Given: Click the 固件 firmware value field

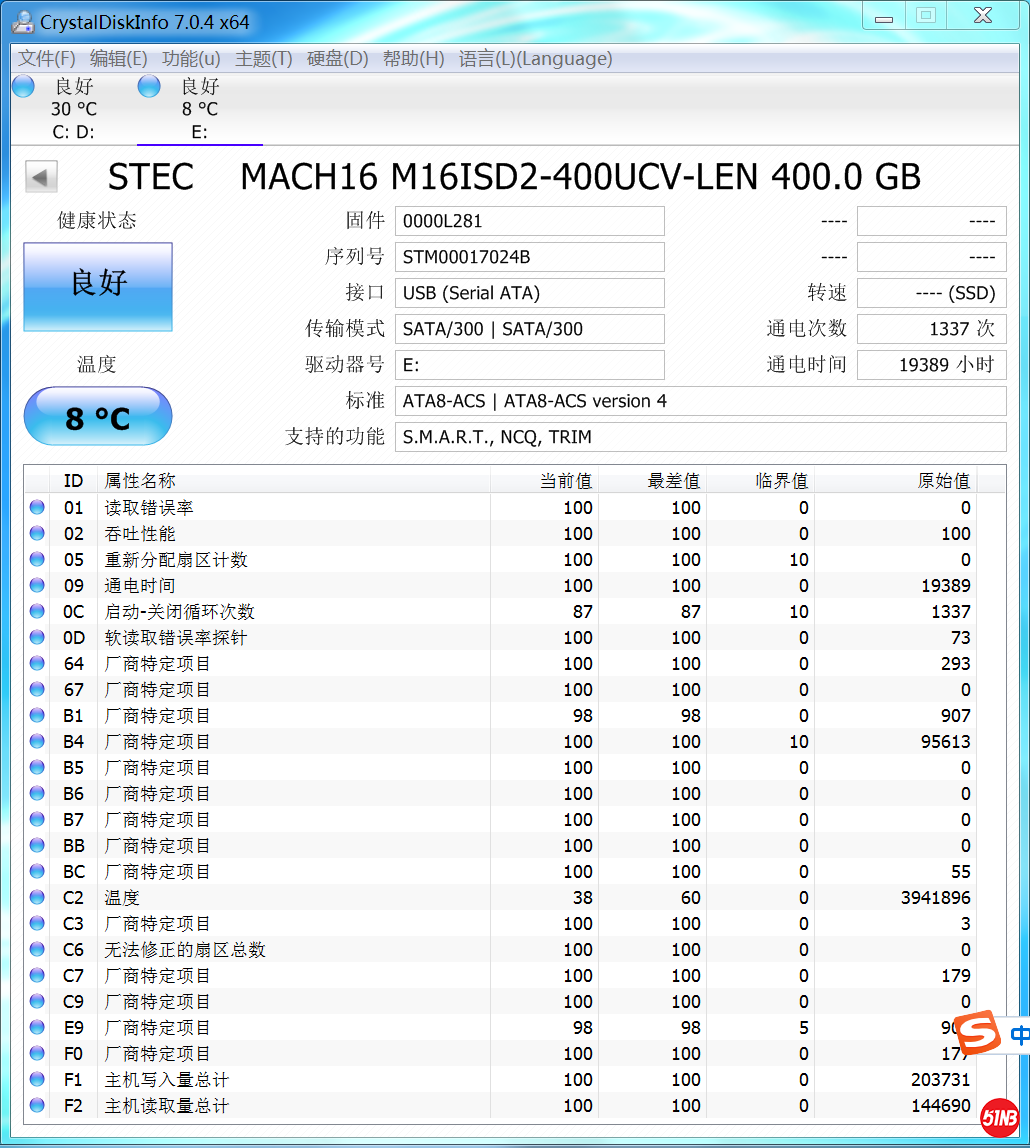Looking at the screenshot, I should pyautogui.click(x=529, y=221).
